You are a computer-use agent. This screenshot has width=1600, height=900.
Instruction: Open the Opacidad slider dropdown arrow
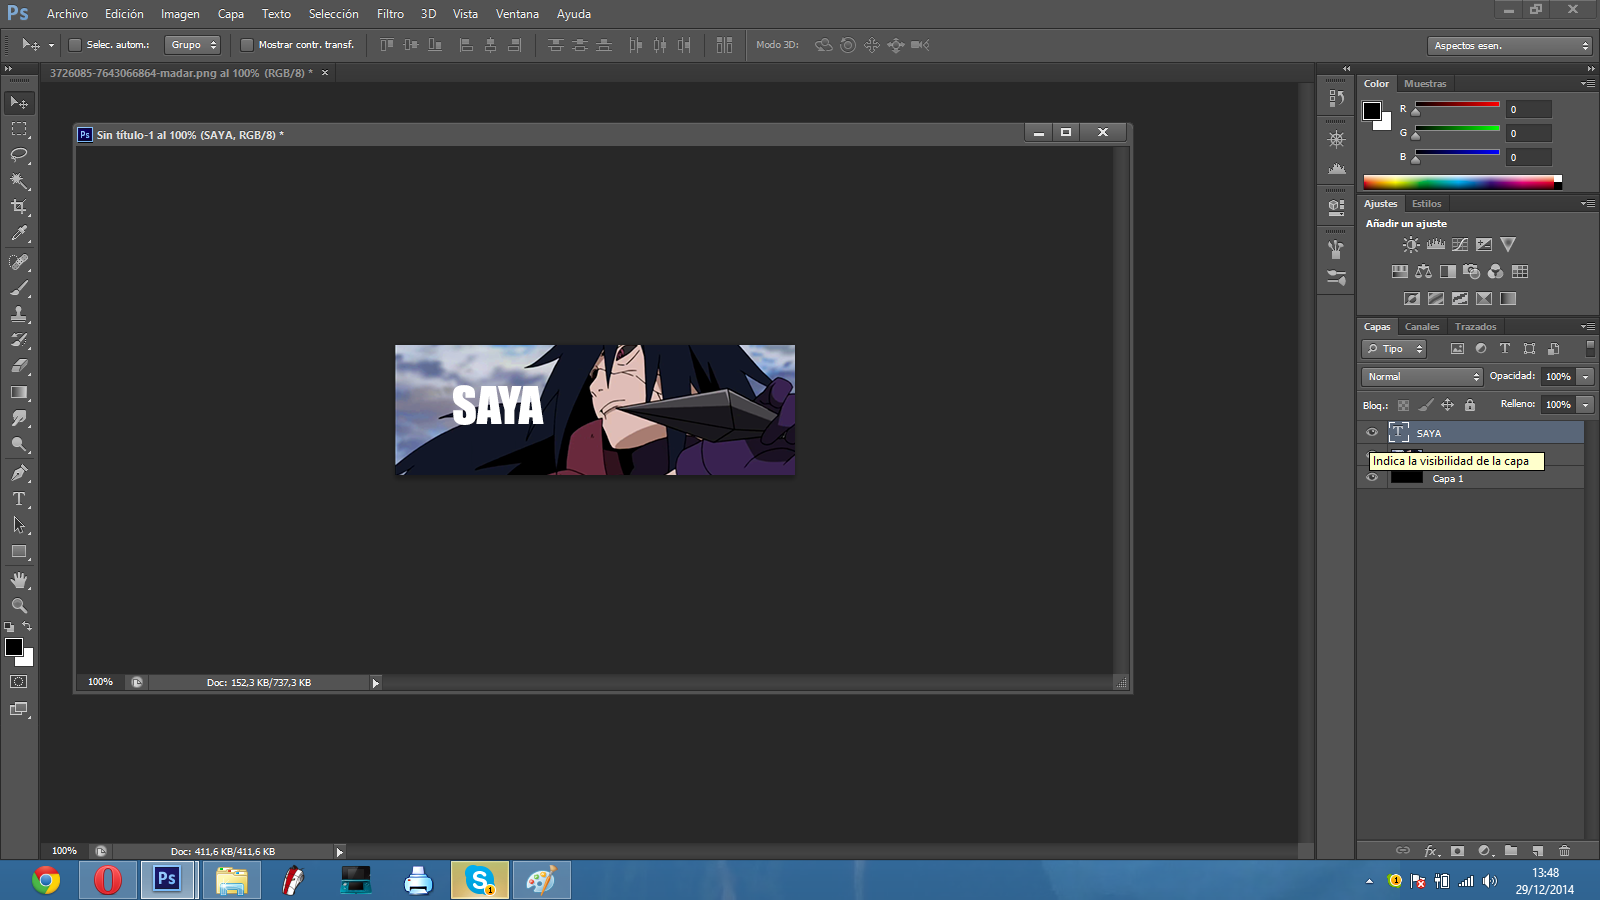(1585, 377)
